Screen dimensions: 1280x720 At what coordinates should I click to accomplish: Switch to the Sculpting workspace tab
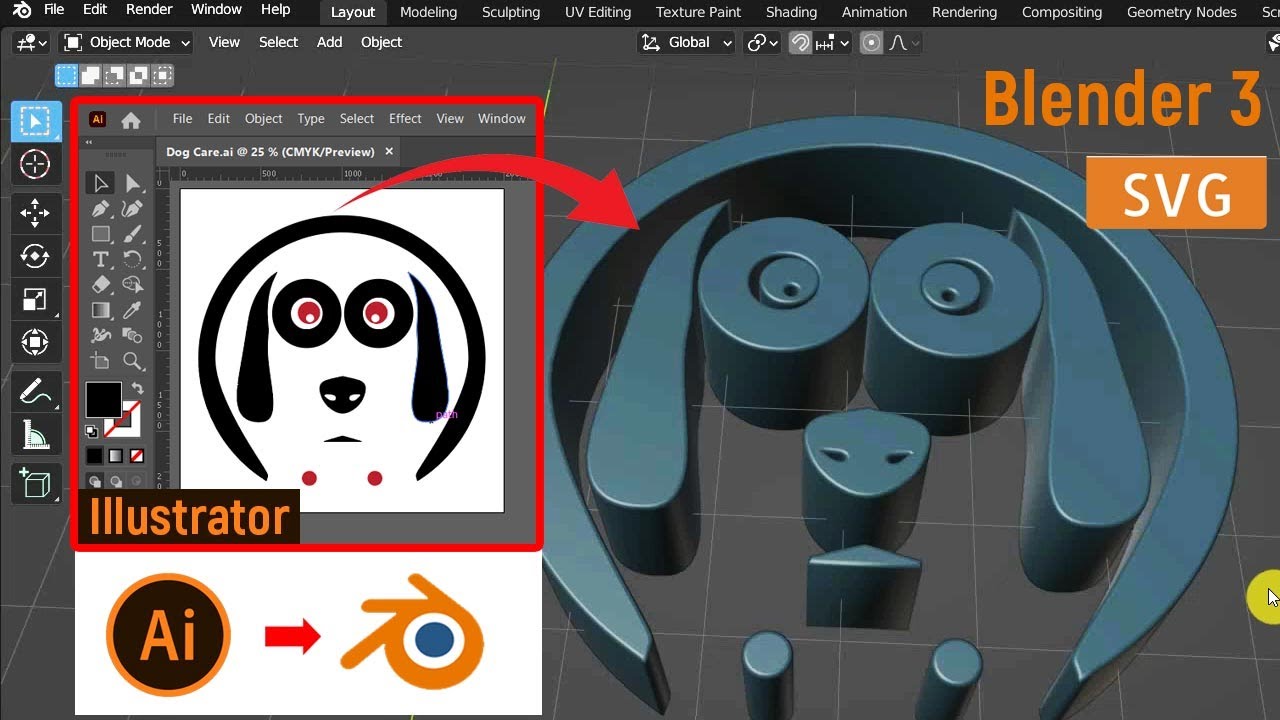[511, 12]
